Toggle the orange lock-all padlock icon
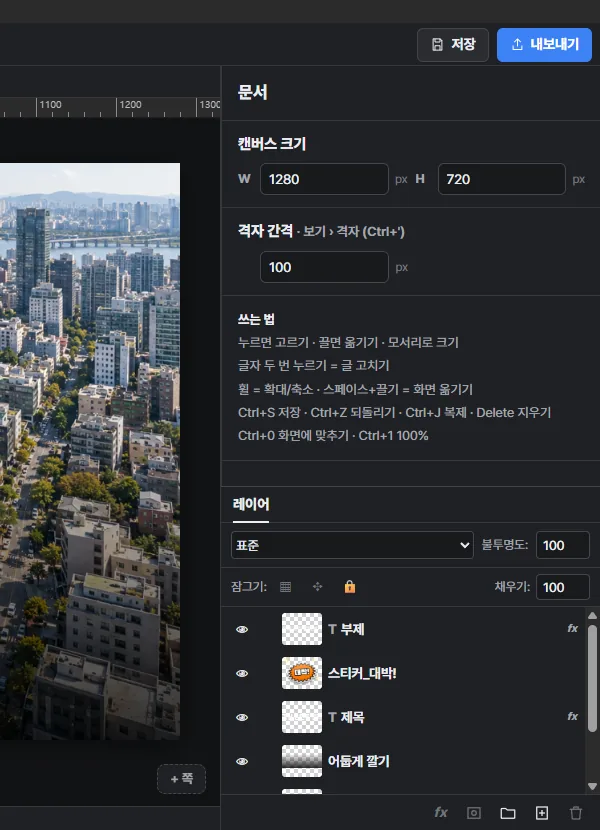The width and height of the screenshot is (600, 830). 350,587
